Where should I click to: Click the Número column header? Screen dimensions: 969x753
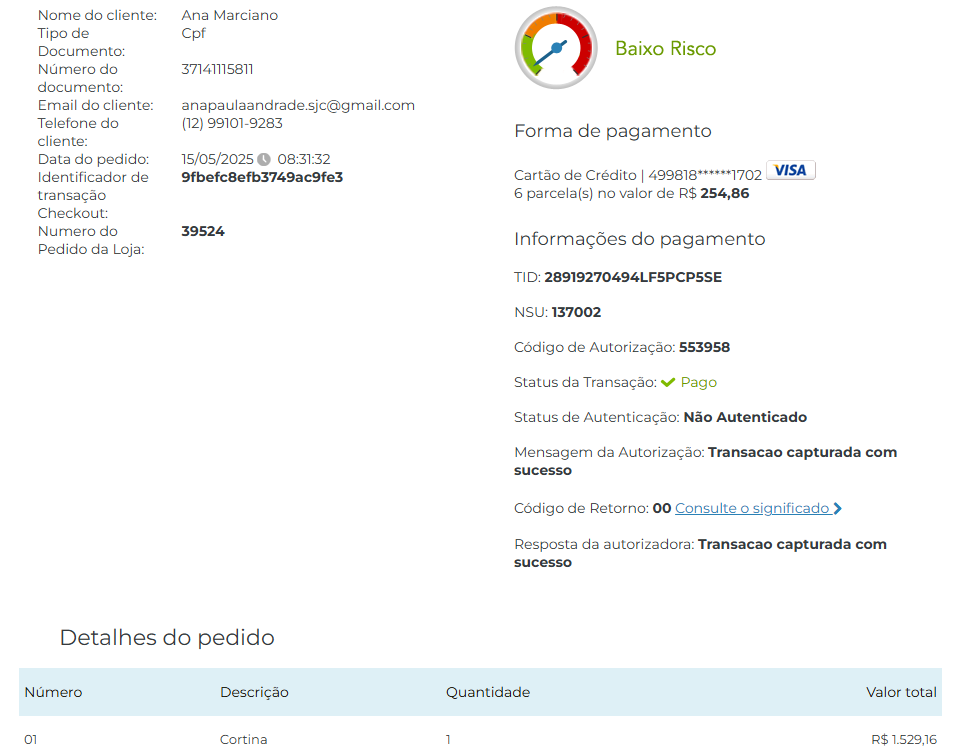point(53,692)
